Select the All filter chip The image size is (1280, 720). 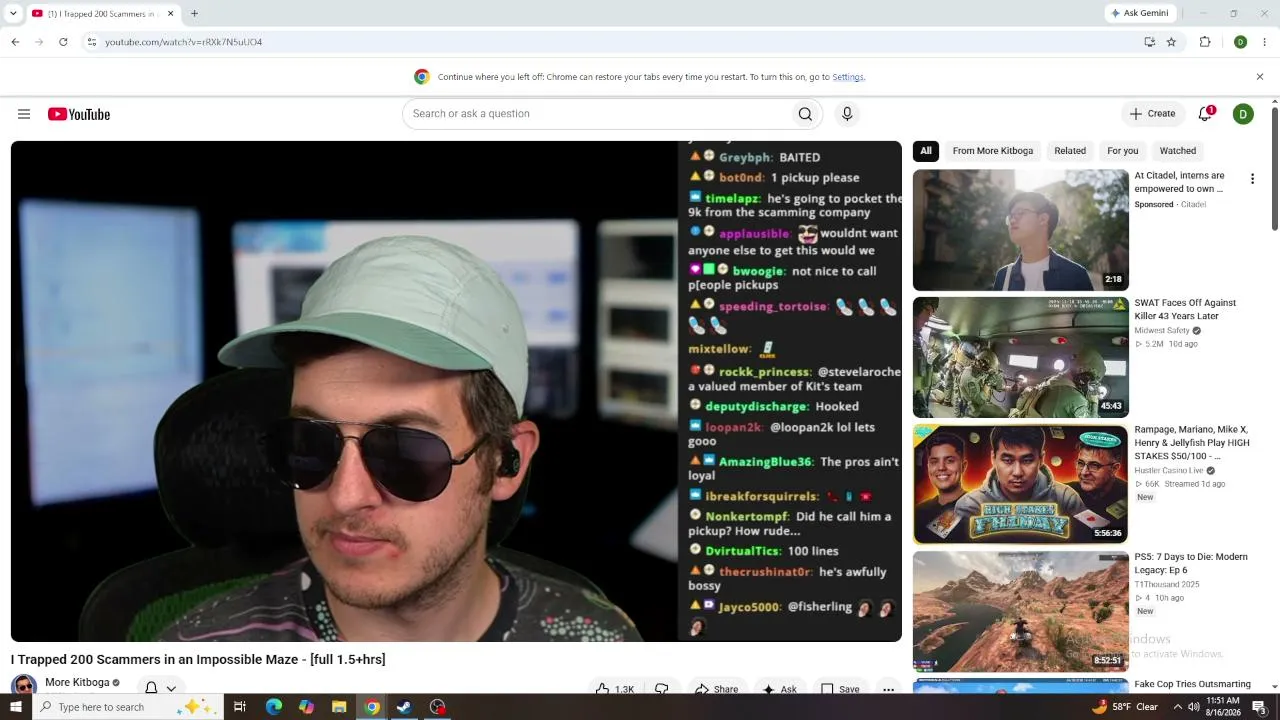click(926, 151)
